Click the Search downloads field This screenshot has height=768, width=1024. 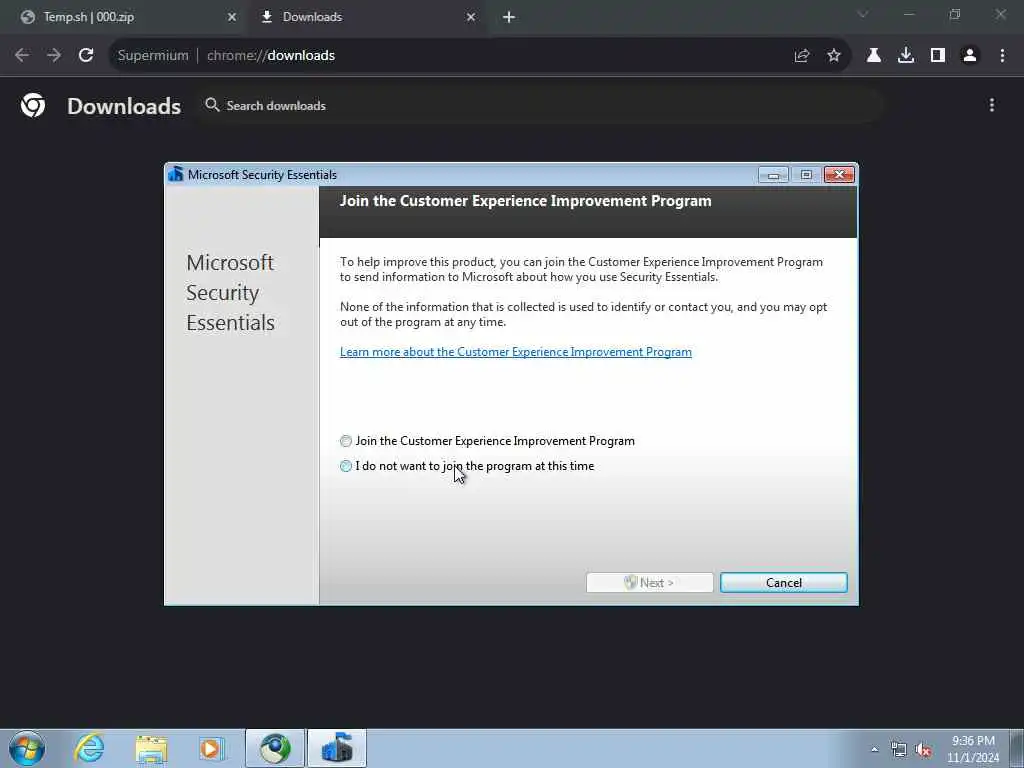[541, 105]
